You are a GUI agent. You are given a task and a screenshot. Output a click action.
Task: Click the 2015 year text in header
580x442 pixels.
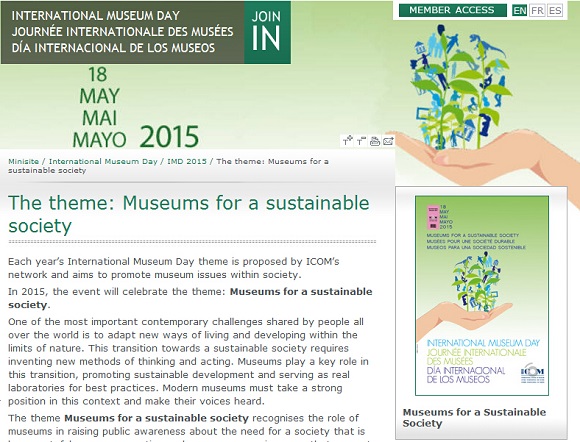click(169, 137)
